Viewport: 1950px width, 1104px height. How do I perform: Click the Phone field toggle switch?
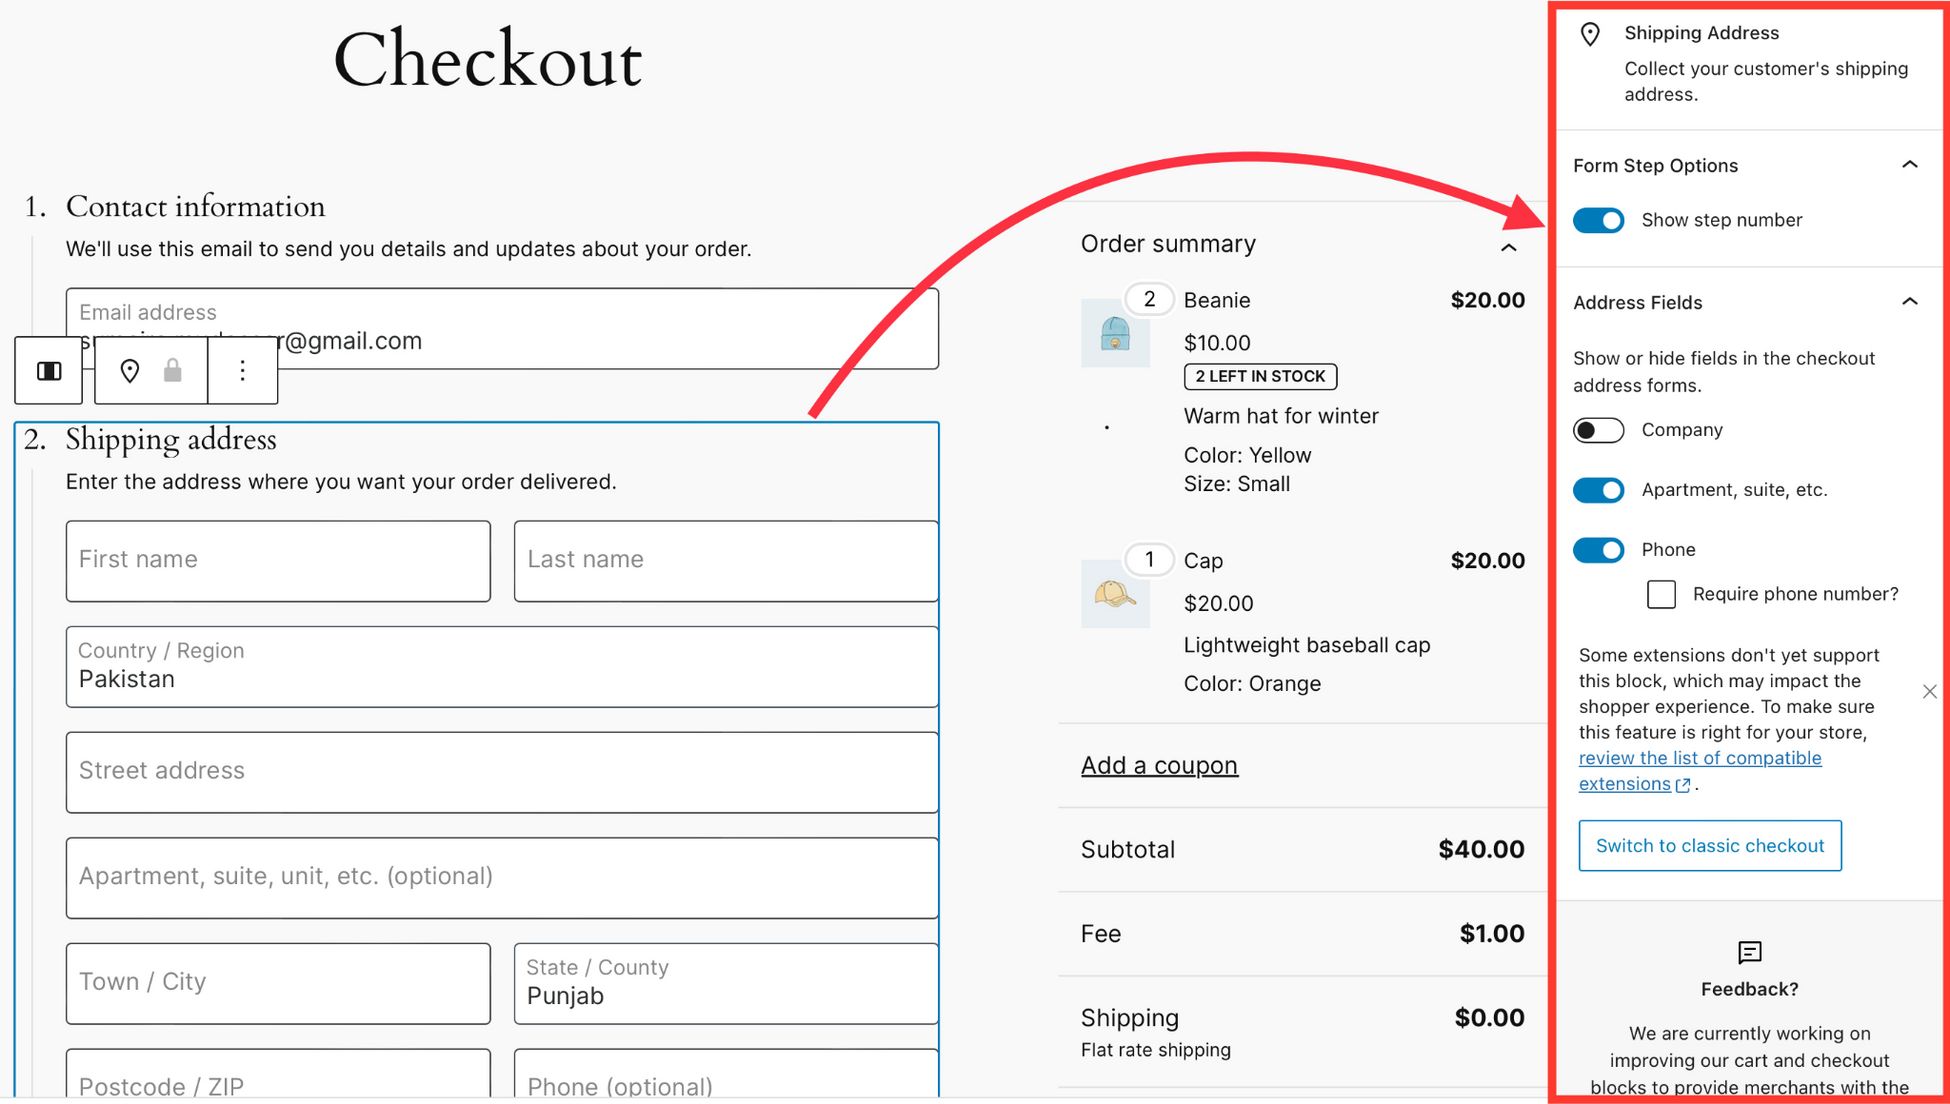coord(1600,547)
